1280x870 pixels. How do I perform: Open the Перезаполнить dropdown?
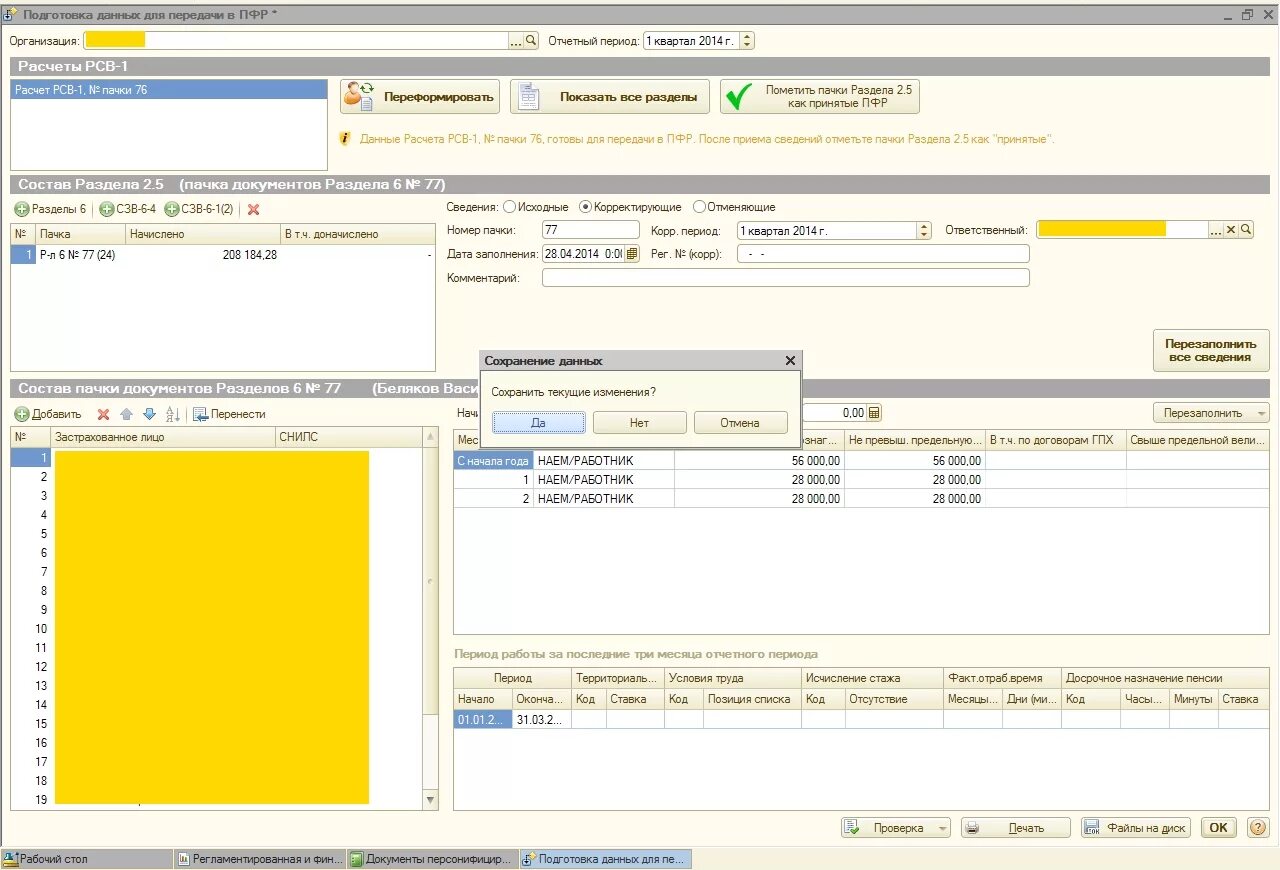coord(1211,413)
